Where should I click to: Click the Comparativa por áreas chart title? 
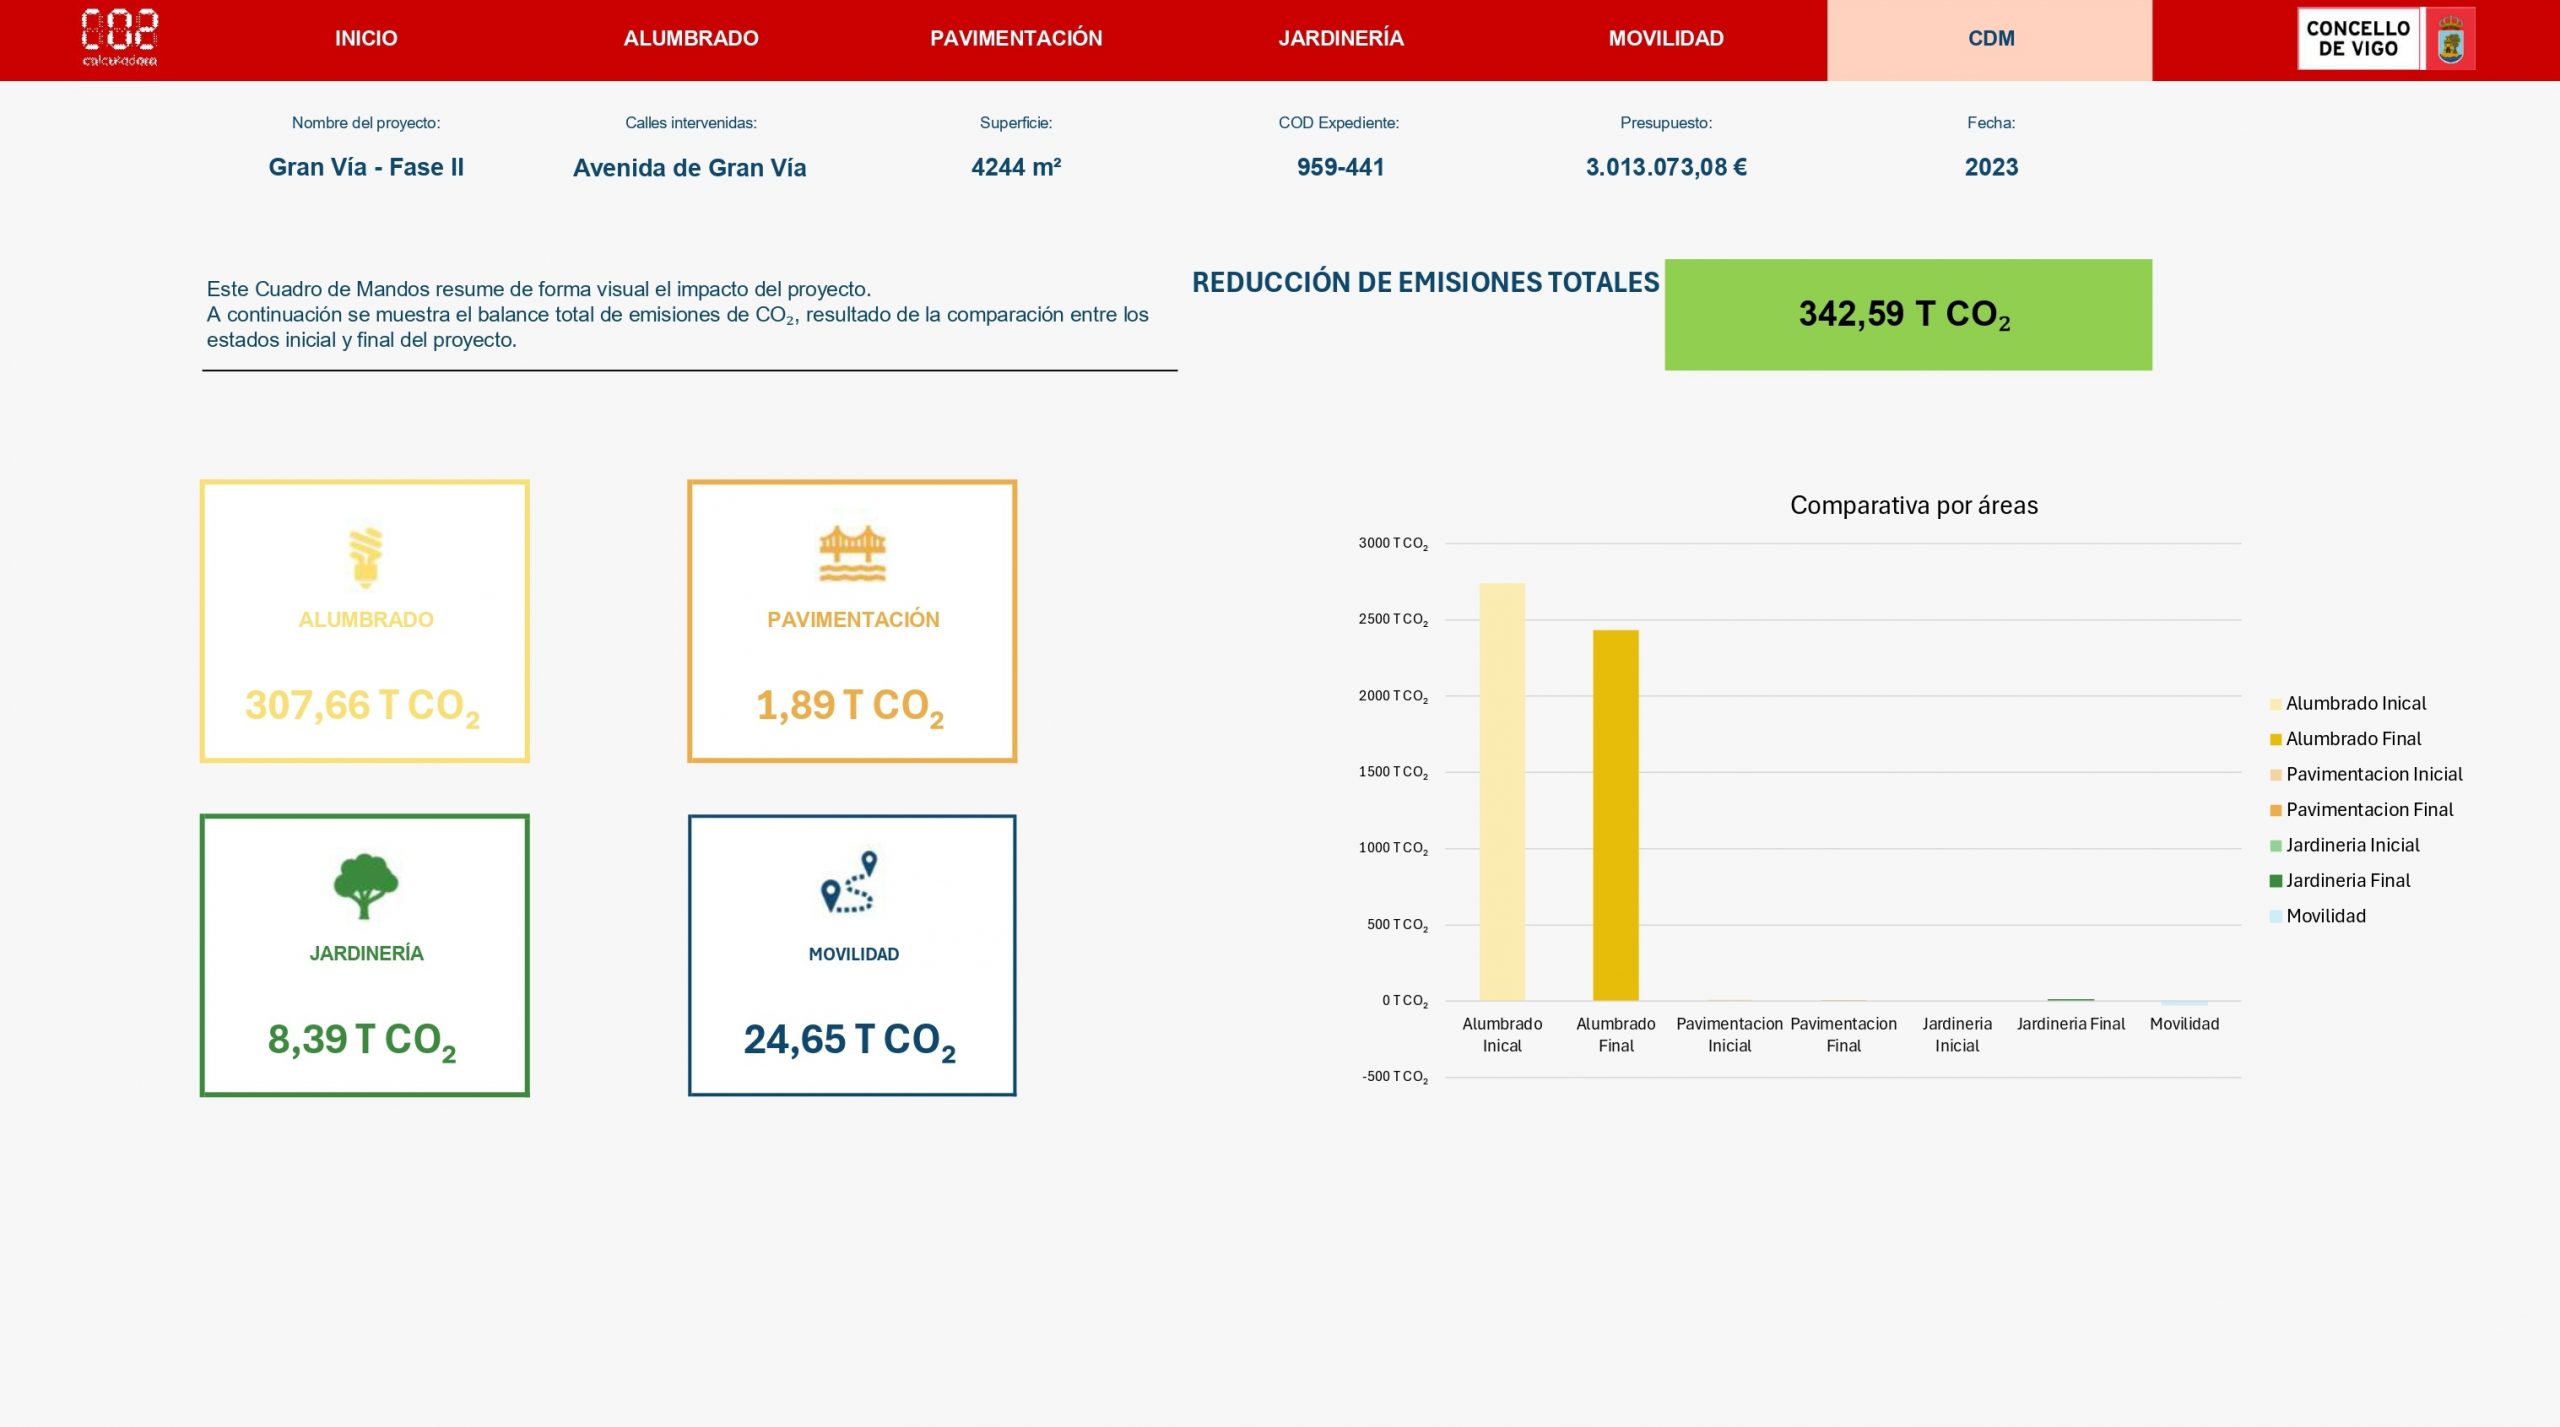pyautogui.click(x=1913, y=505)
